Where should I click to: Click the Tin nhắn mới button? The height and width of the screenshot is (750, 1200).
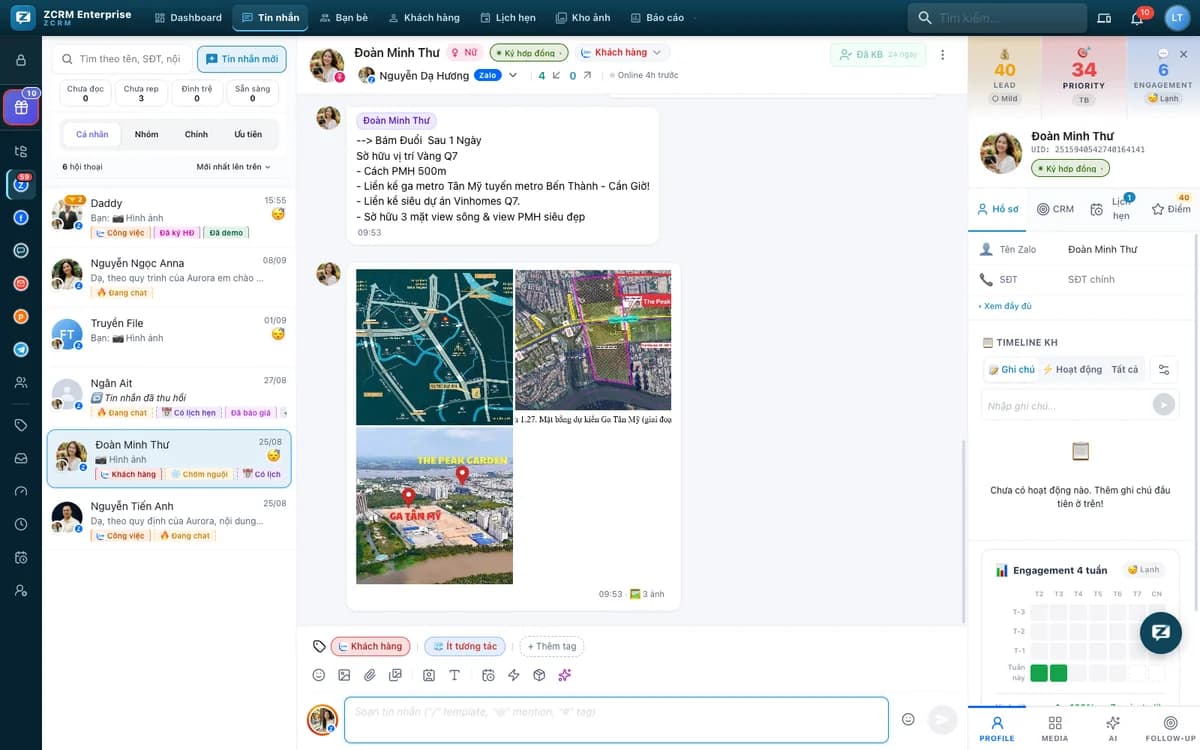click(x=242, y=59)
